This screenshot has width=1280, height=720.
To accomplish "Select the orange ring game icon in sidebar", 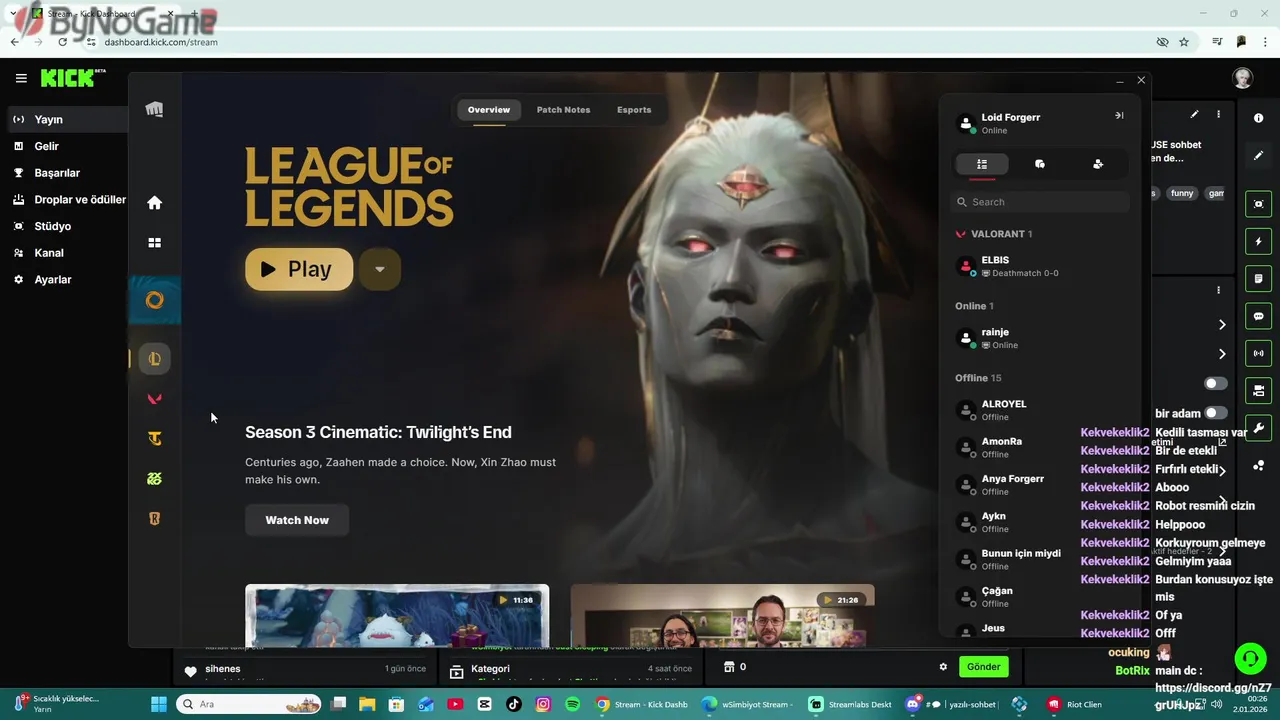I will 154,300.
